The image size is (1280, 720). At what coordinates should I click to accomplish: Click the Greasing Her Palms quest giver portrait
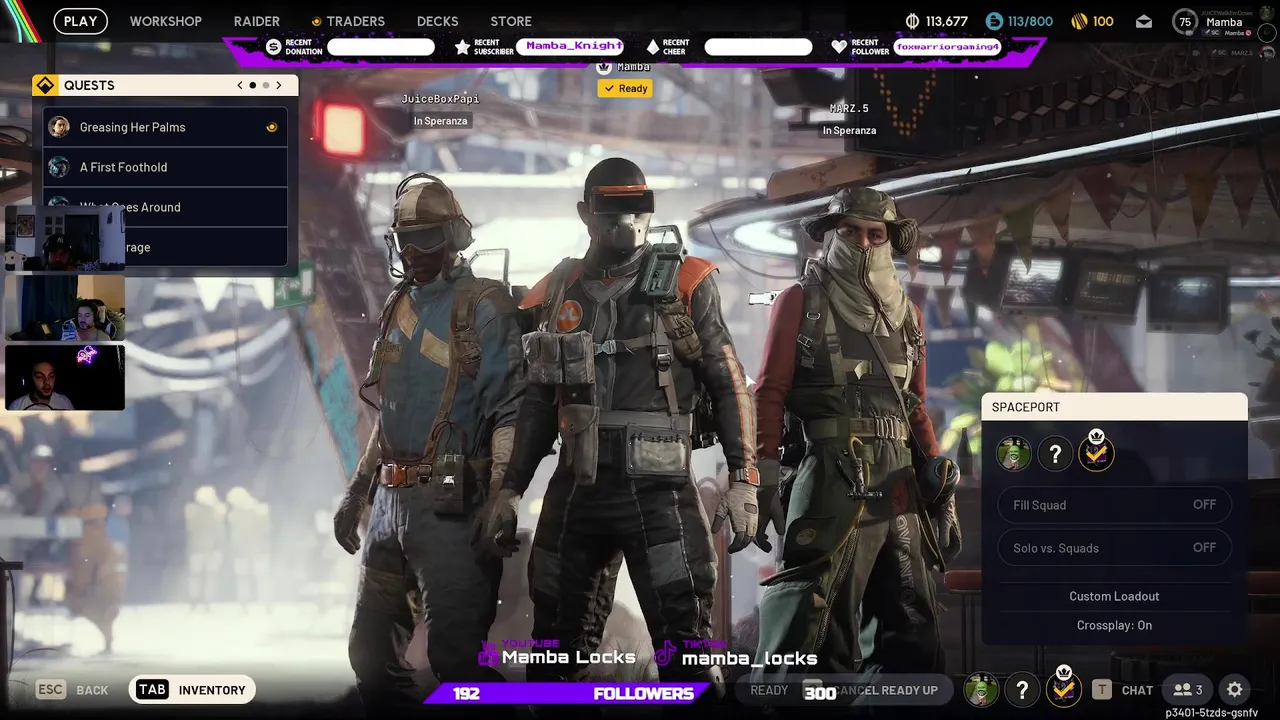pos(59,127)
